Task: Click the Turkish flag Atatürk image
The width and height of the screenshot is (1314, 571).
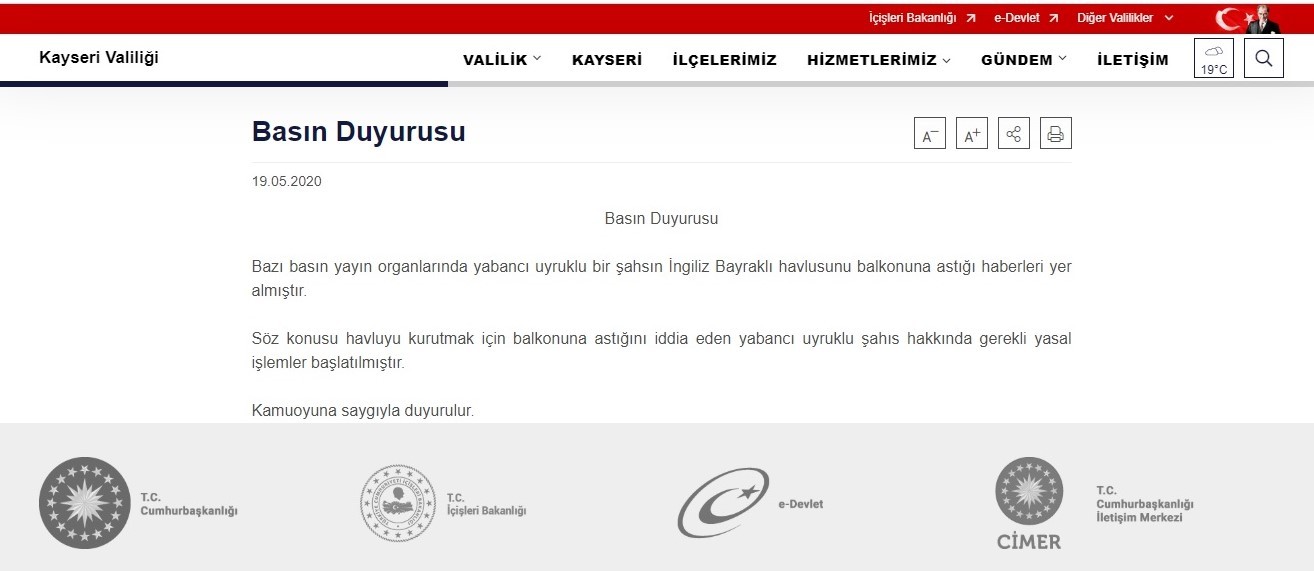Action: pos(1248,18)
